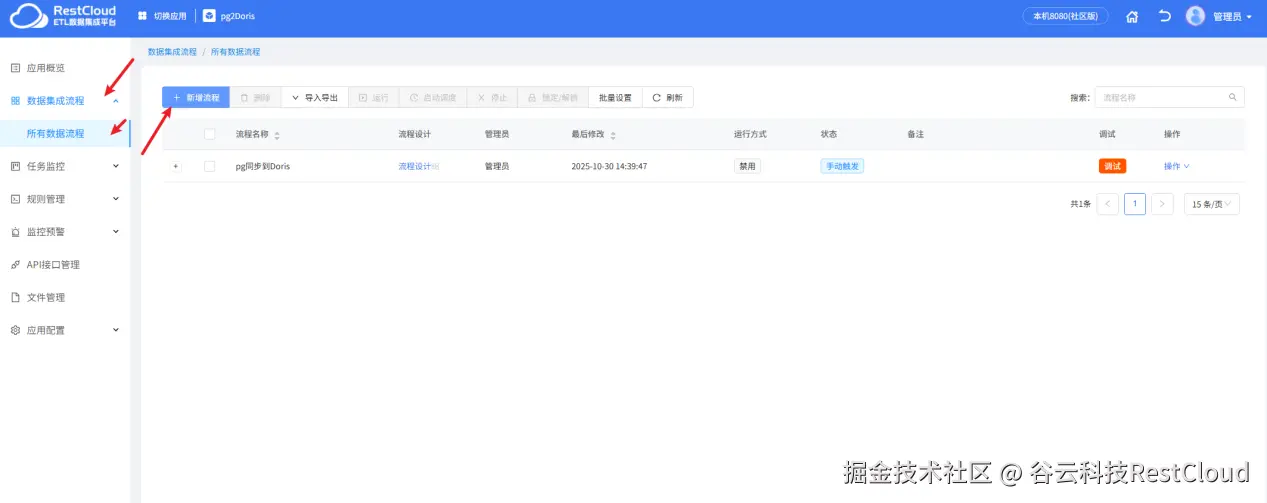The height and width of the screenshot is (503, 1267).
Task: Expand the 监控预警 menu chevron
Action: tap(116, 232)
